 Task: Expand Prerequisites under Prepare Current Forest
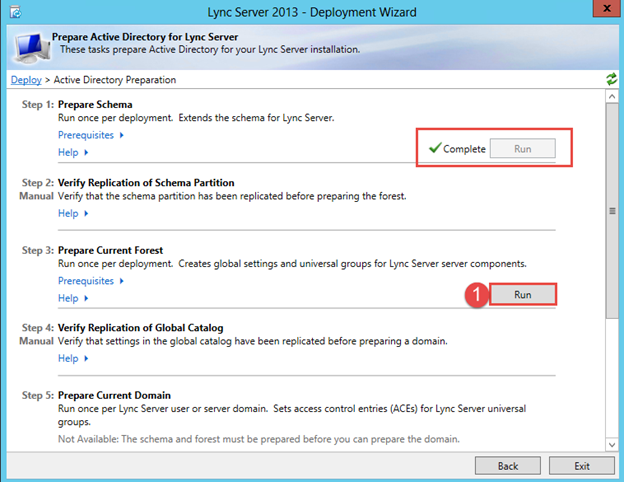(90, 281)
